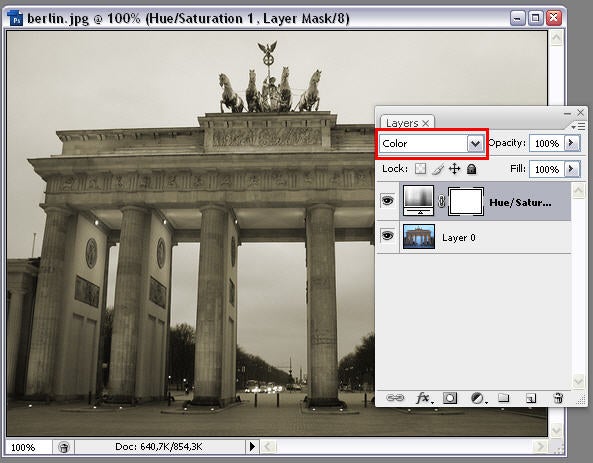Open the layer style fx menu

point(423,398)
